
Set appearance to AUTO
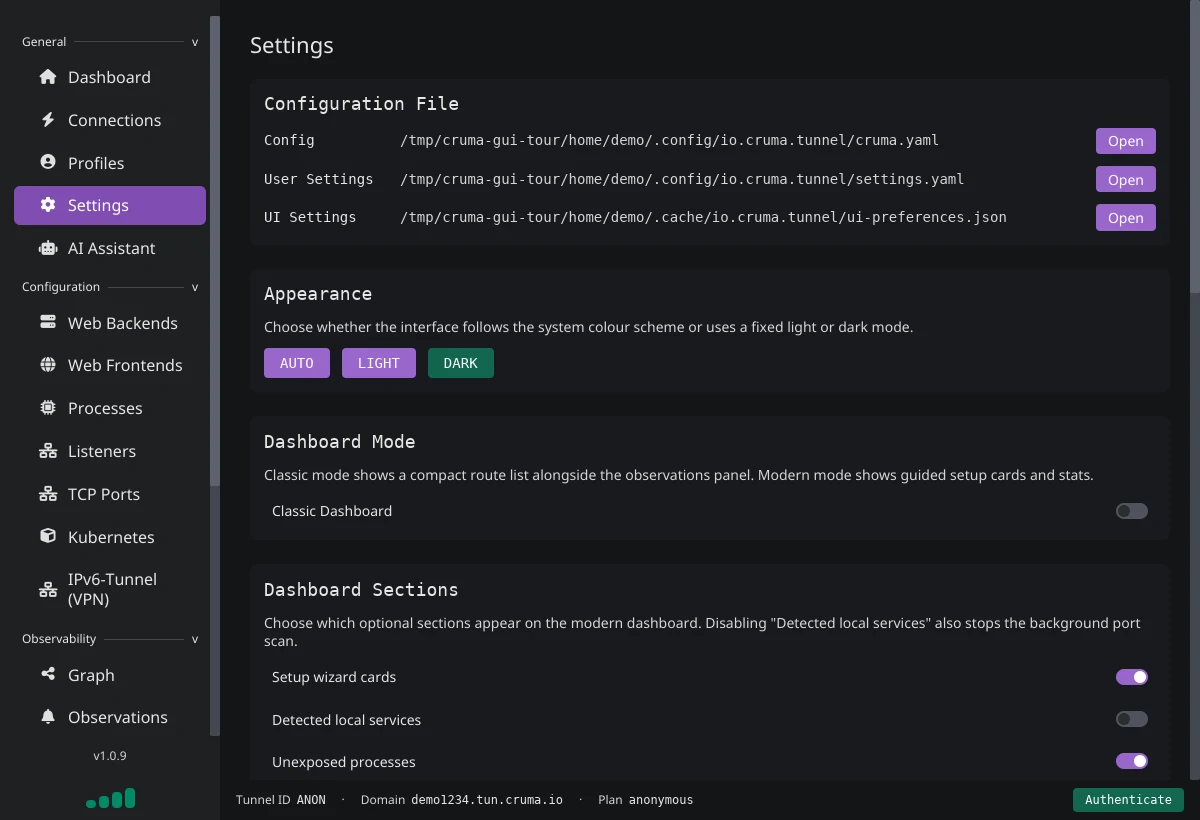pos(297,363)
